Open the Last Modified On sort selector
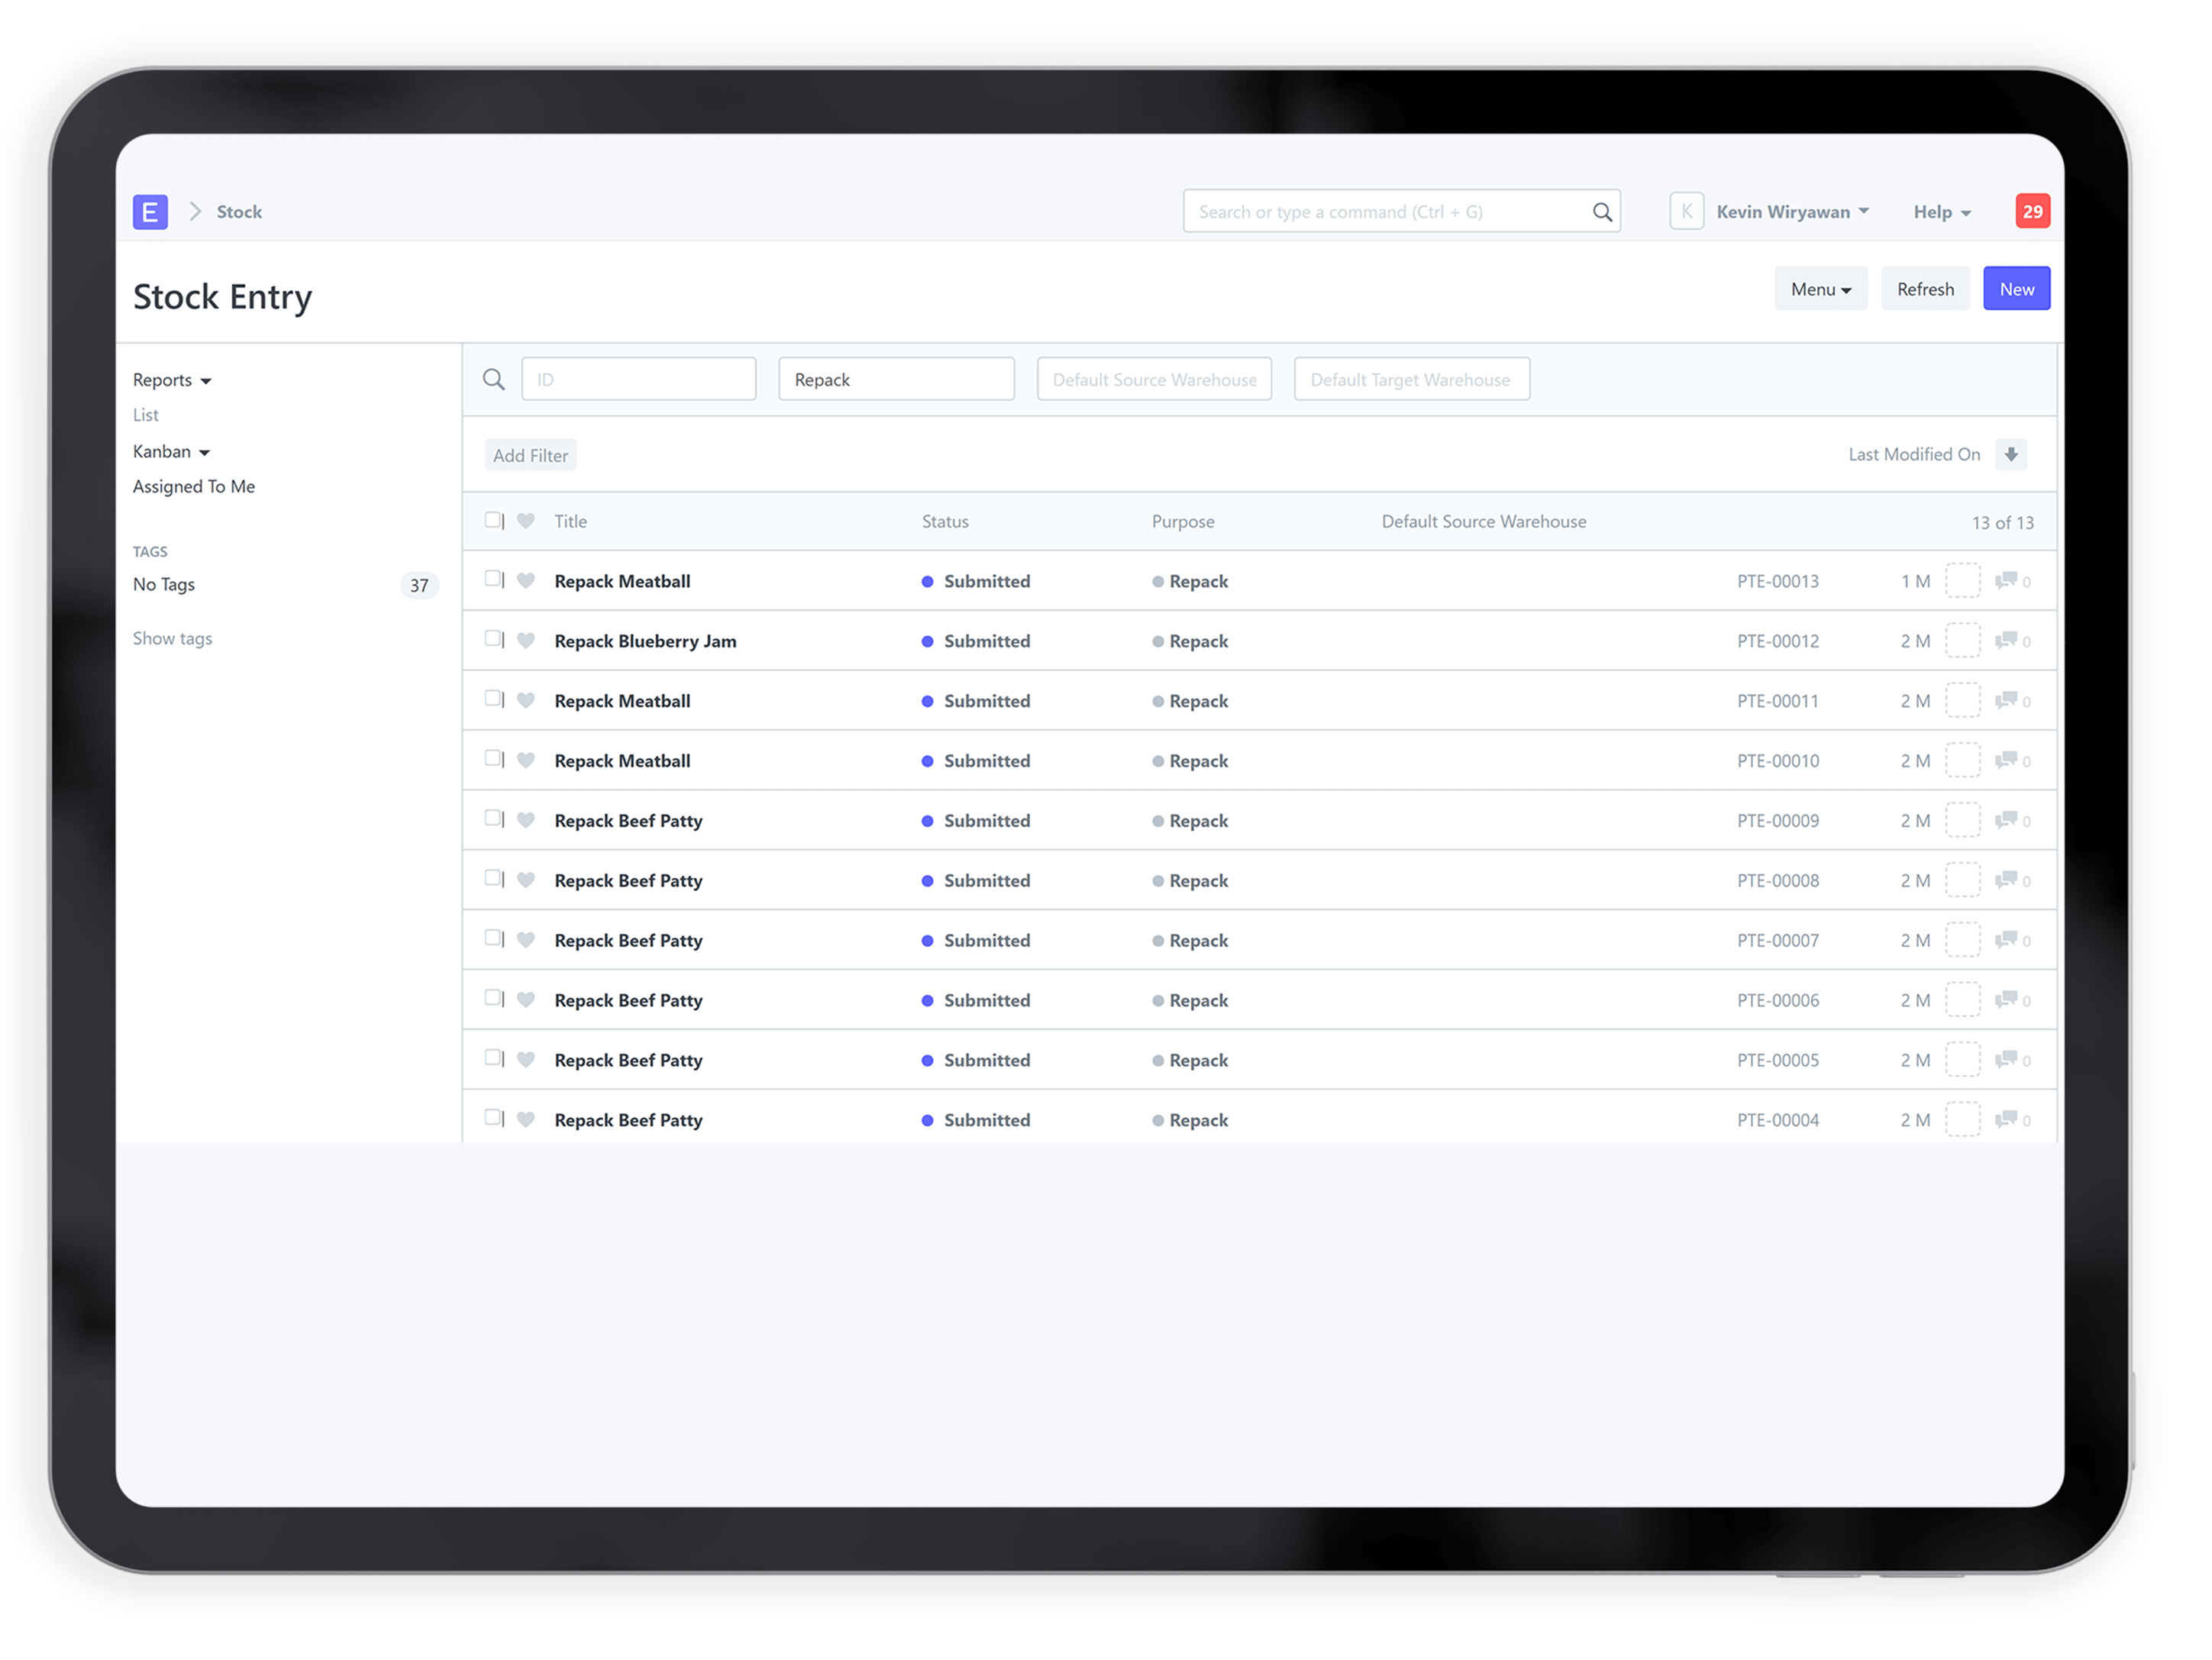The image size is (2212, 1660). 1914,454
